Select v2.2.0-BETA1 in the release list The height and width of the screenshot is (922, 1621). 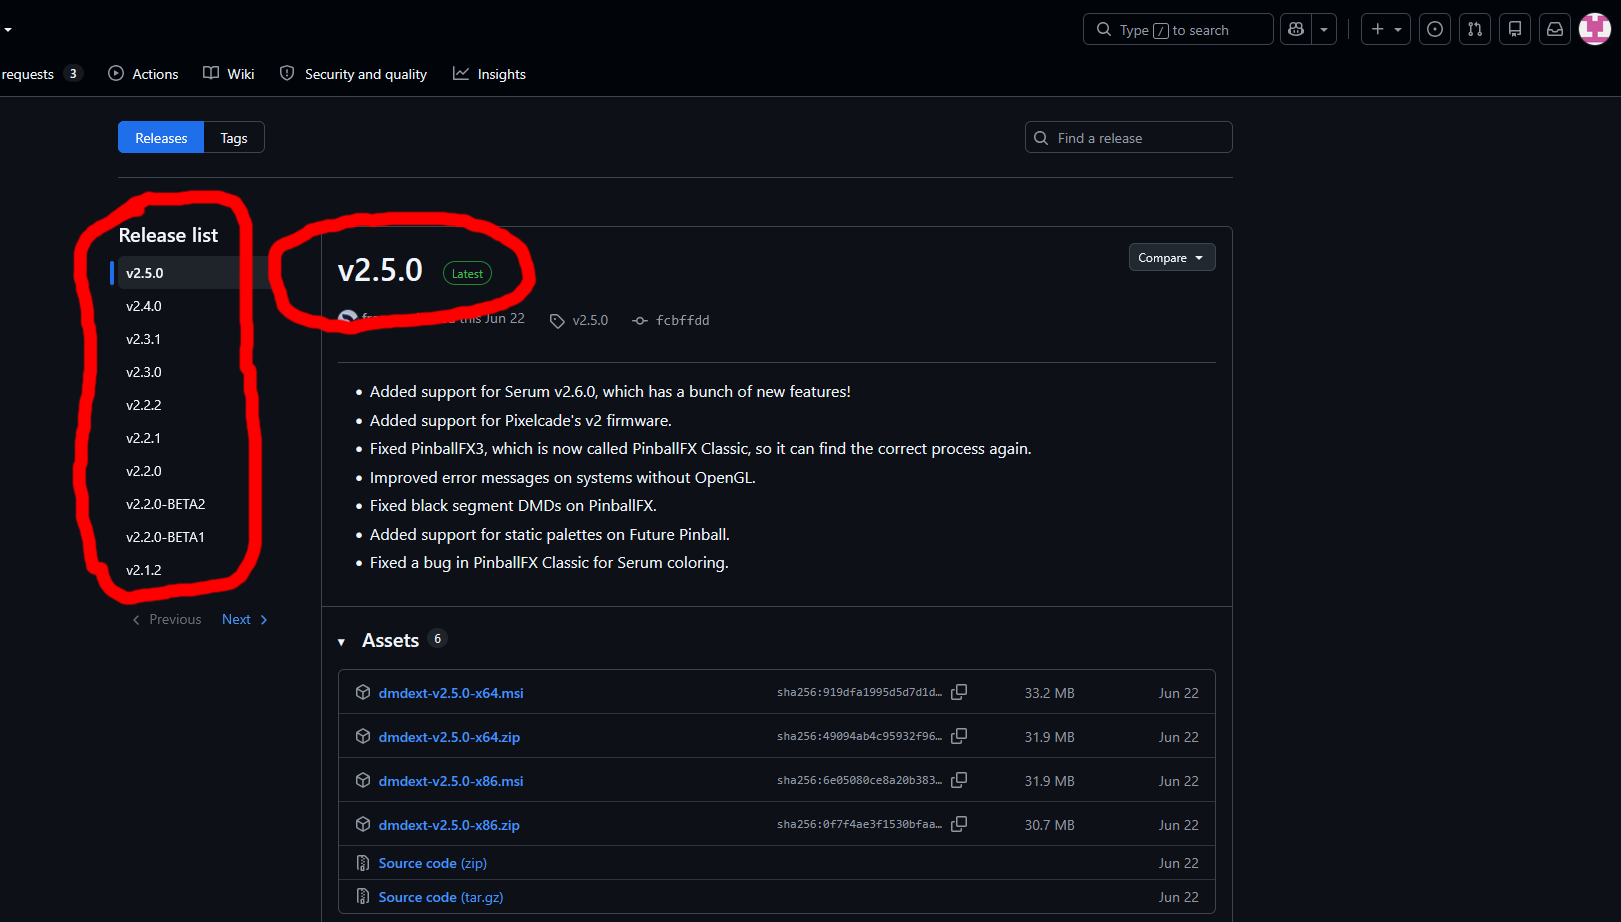(x=165, y=537)
